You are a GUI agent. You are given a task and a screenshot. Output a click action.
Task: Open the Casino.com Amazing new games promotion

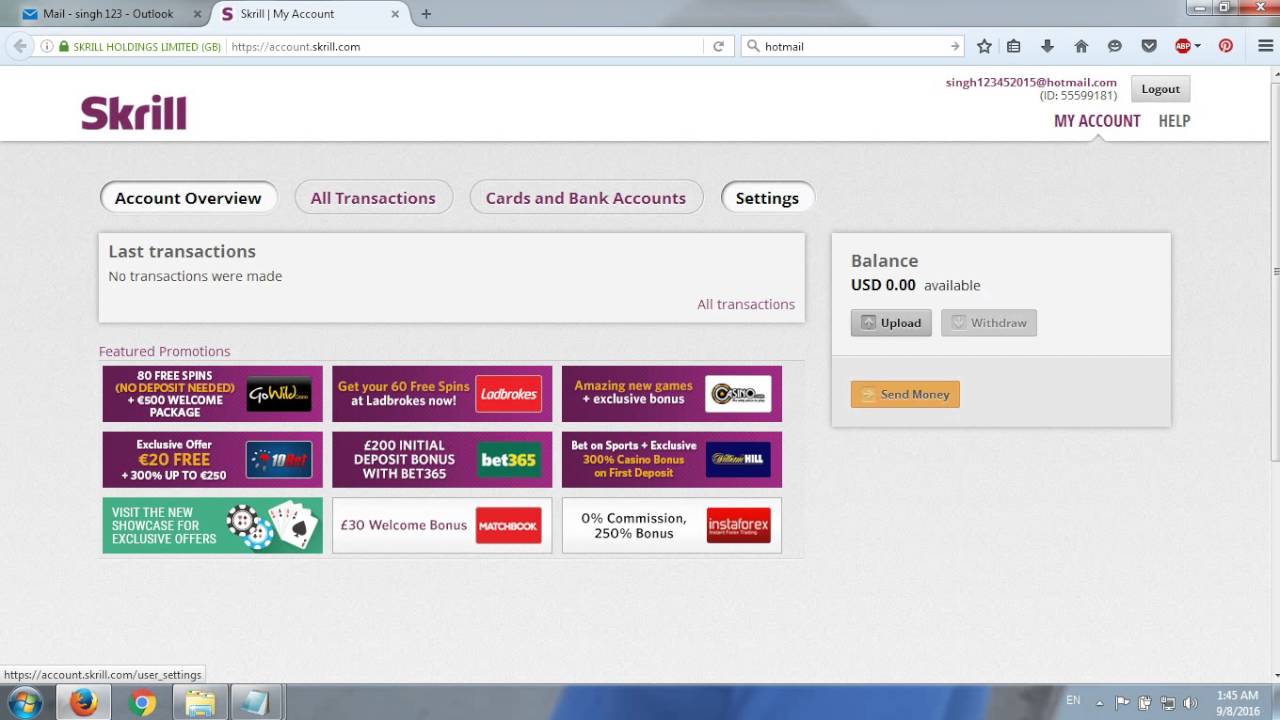tap(672, 394)
